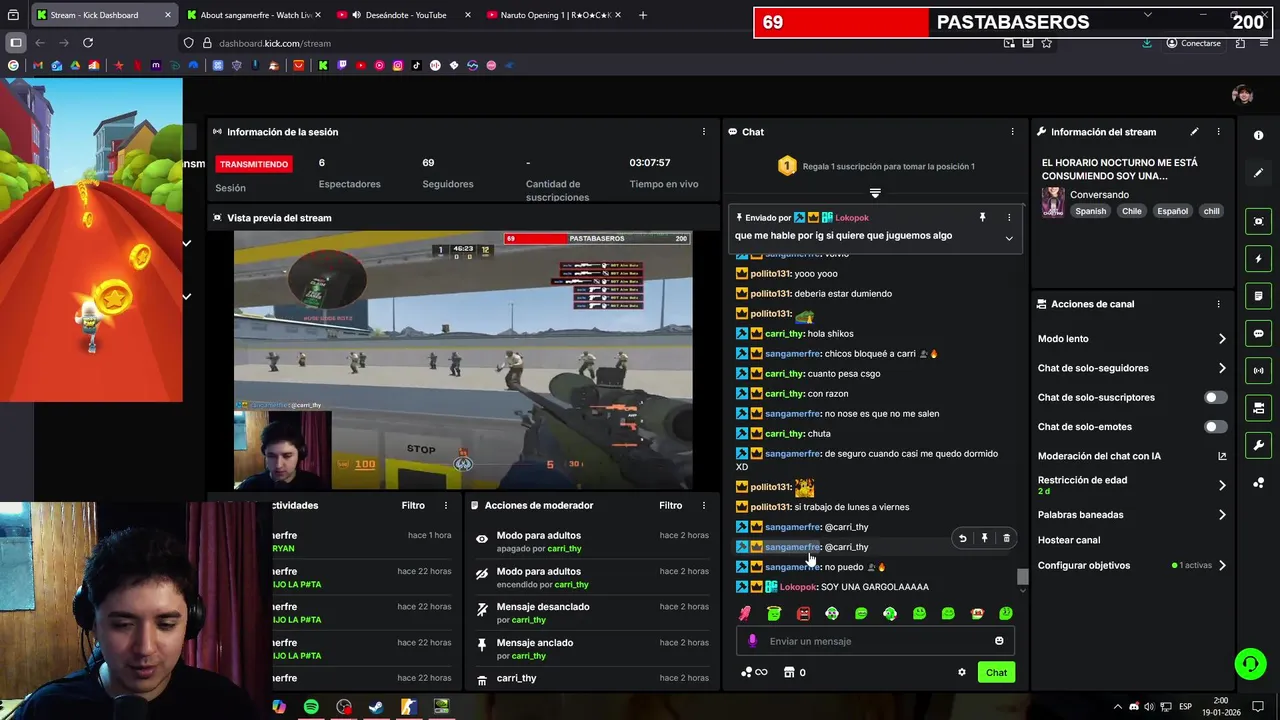Click the purple microphone icon in chat input
This screenshot has width=1280, height=720.
coord(752,641)
